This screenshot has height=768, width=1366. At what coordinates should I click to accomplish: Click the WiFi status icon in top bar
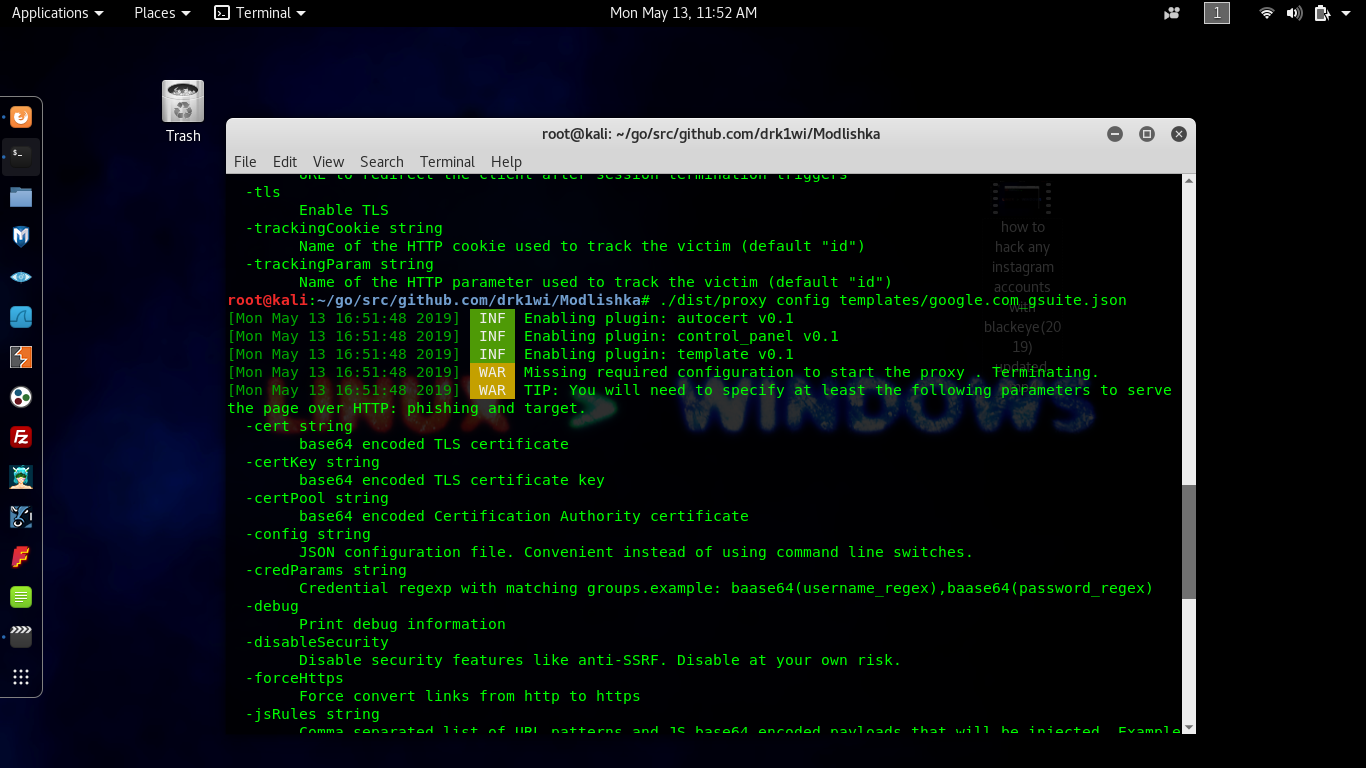(x=1265, y=13)
